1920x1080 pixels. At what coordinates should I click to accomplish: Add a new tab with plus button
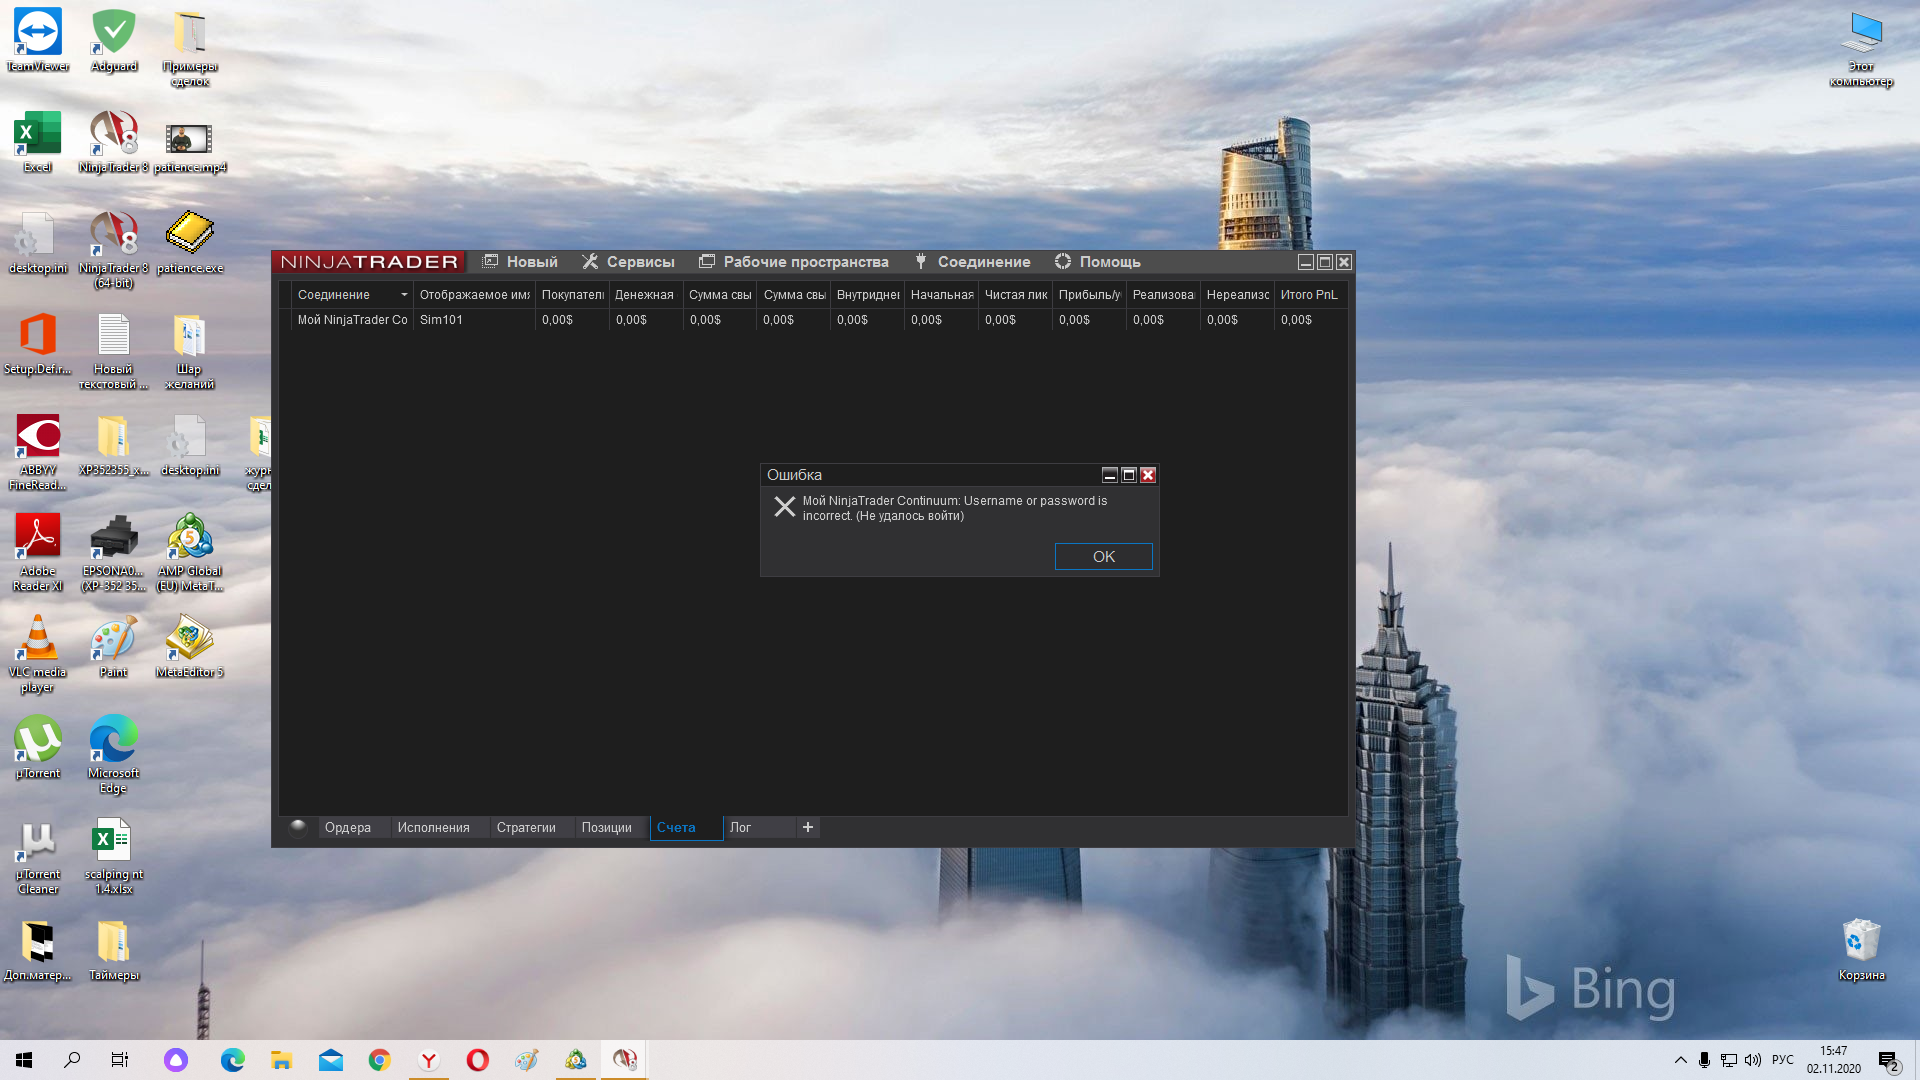tap(808, 827)
